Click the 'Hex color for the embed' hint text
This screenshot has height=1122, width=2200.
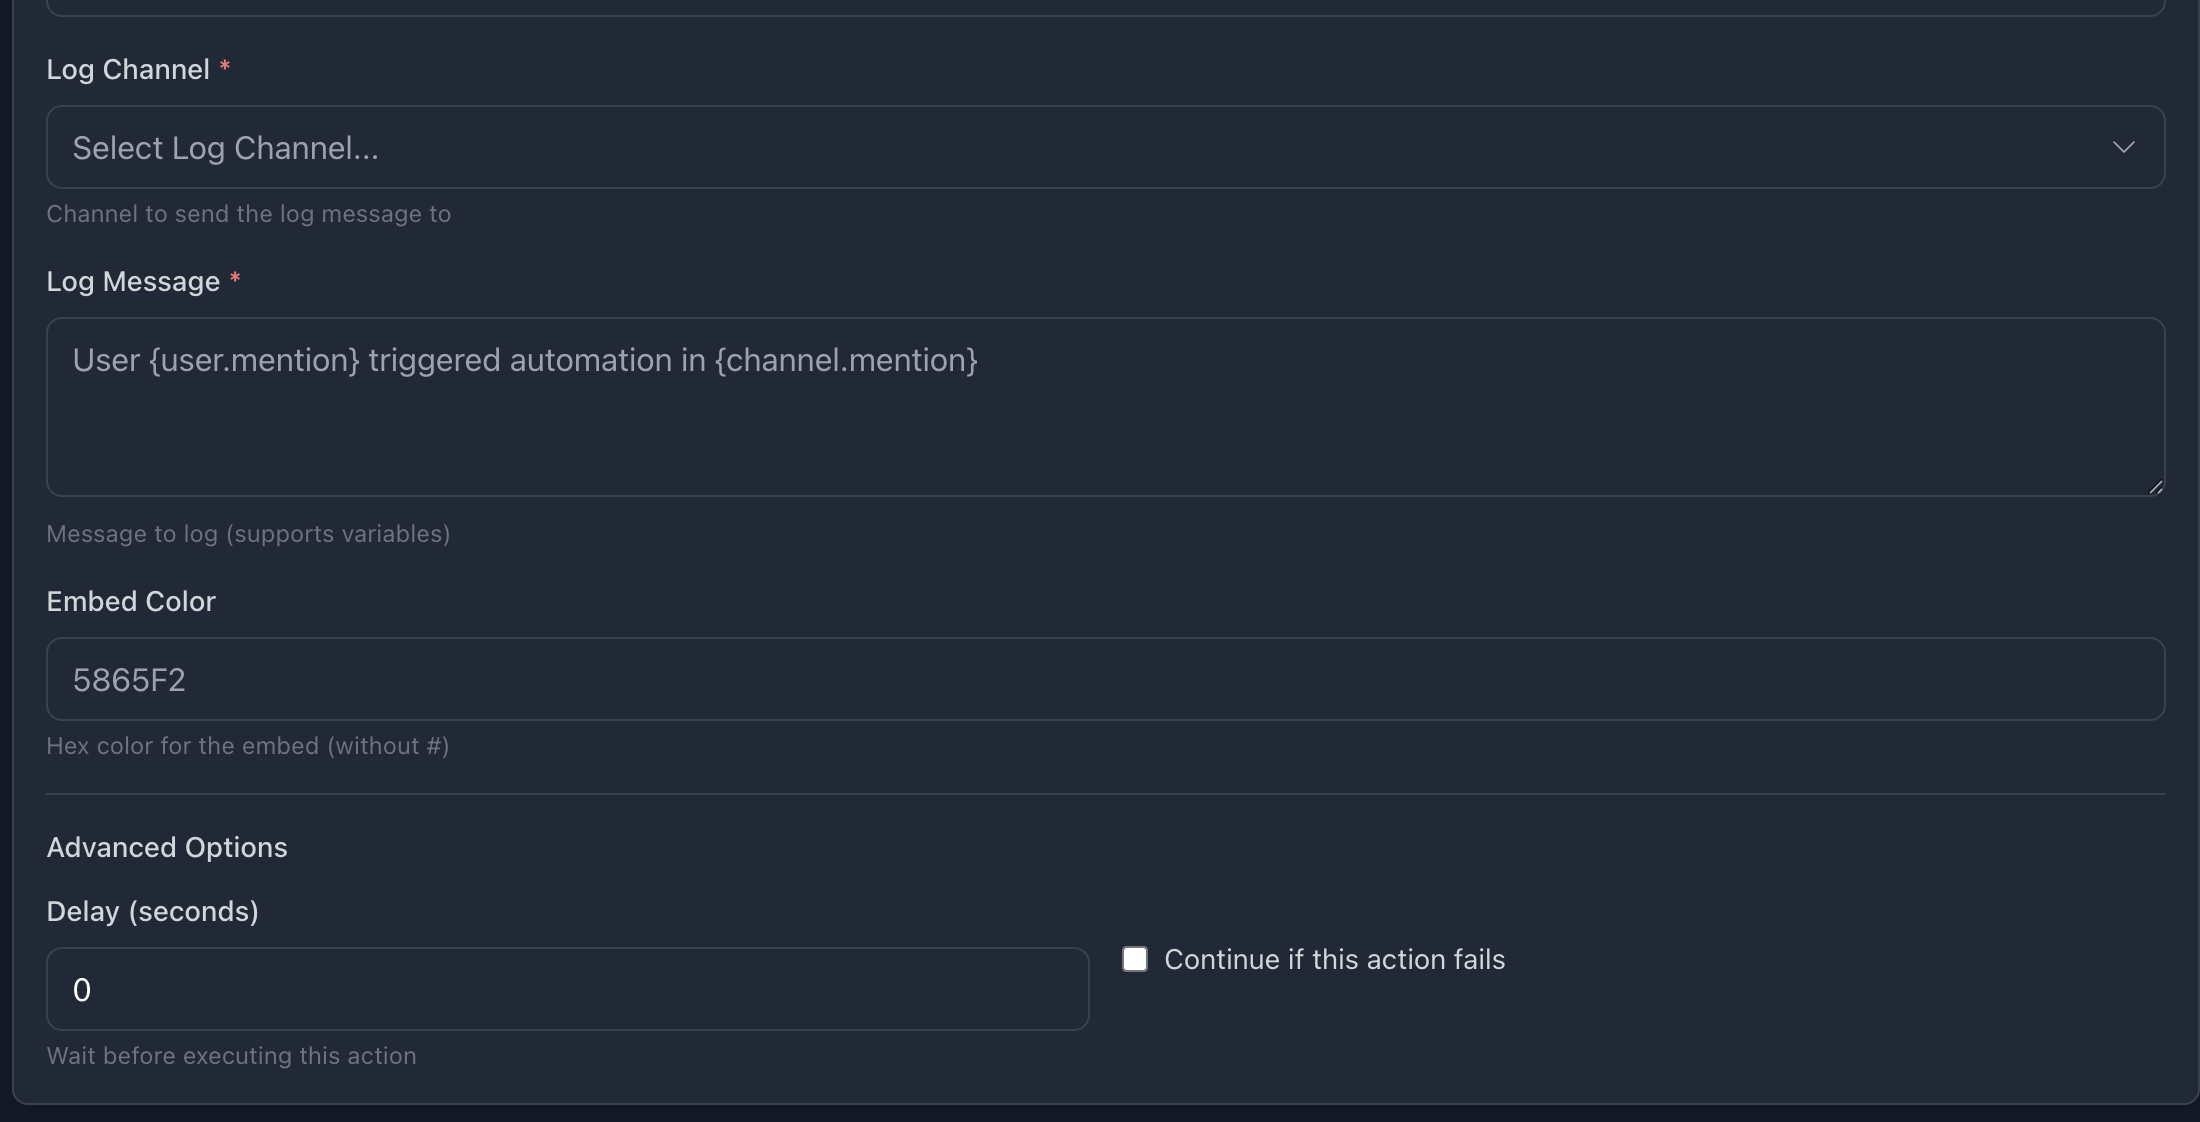coord(247,746)
